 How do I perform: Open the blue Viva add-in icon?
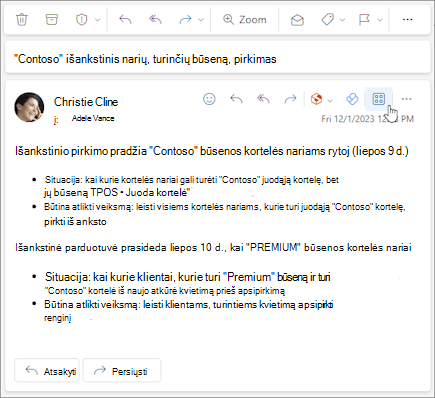[x=352, y=99]
